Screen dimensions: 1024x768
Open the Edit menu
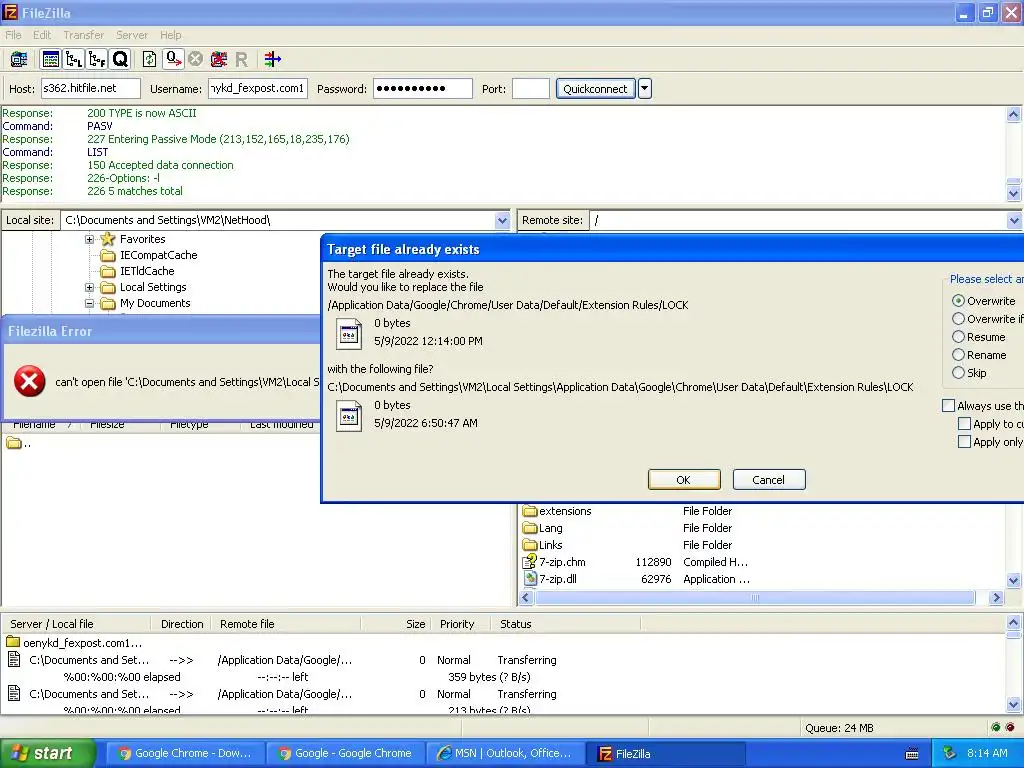[x=42, y=35]
